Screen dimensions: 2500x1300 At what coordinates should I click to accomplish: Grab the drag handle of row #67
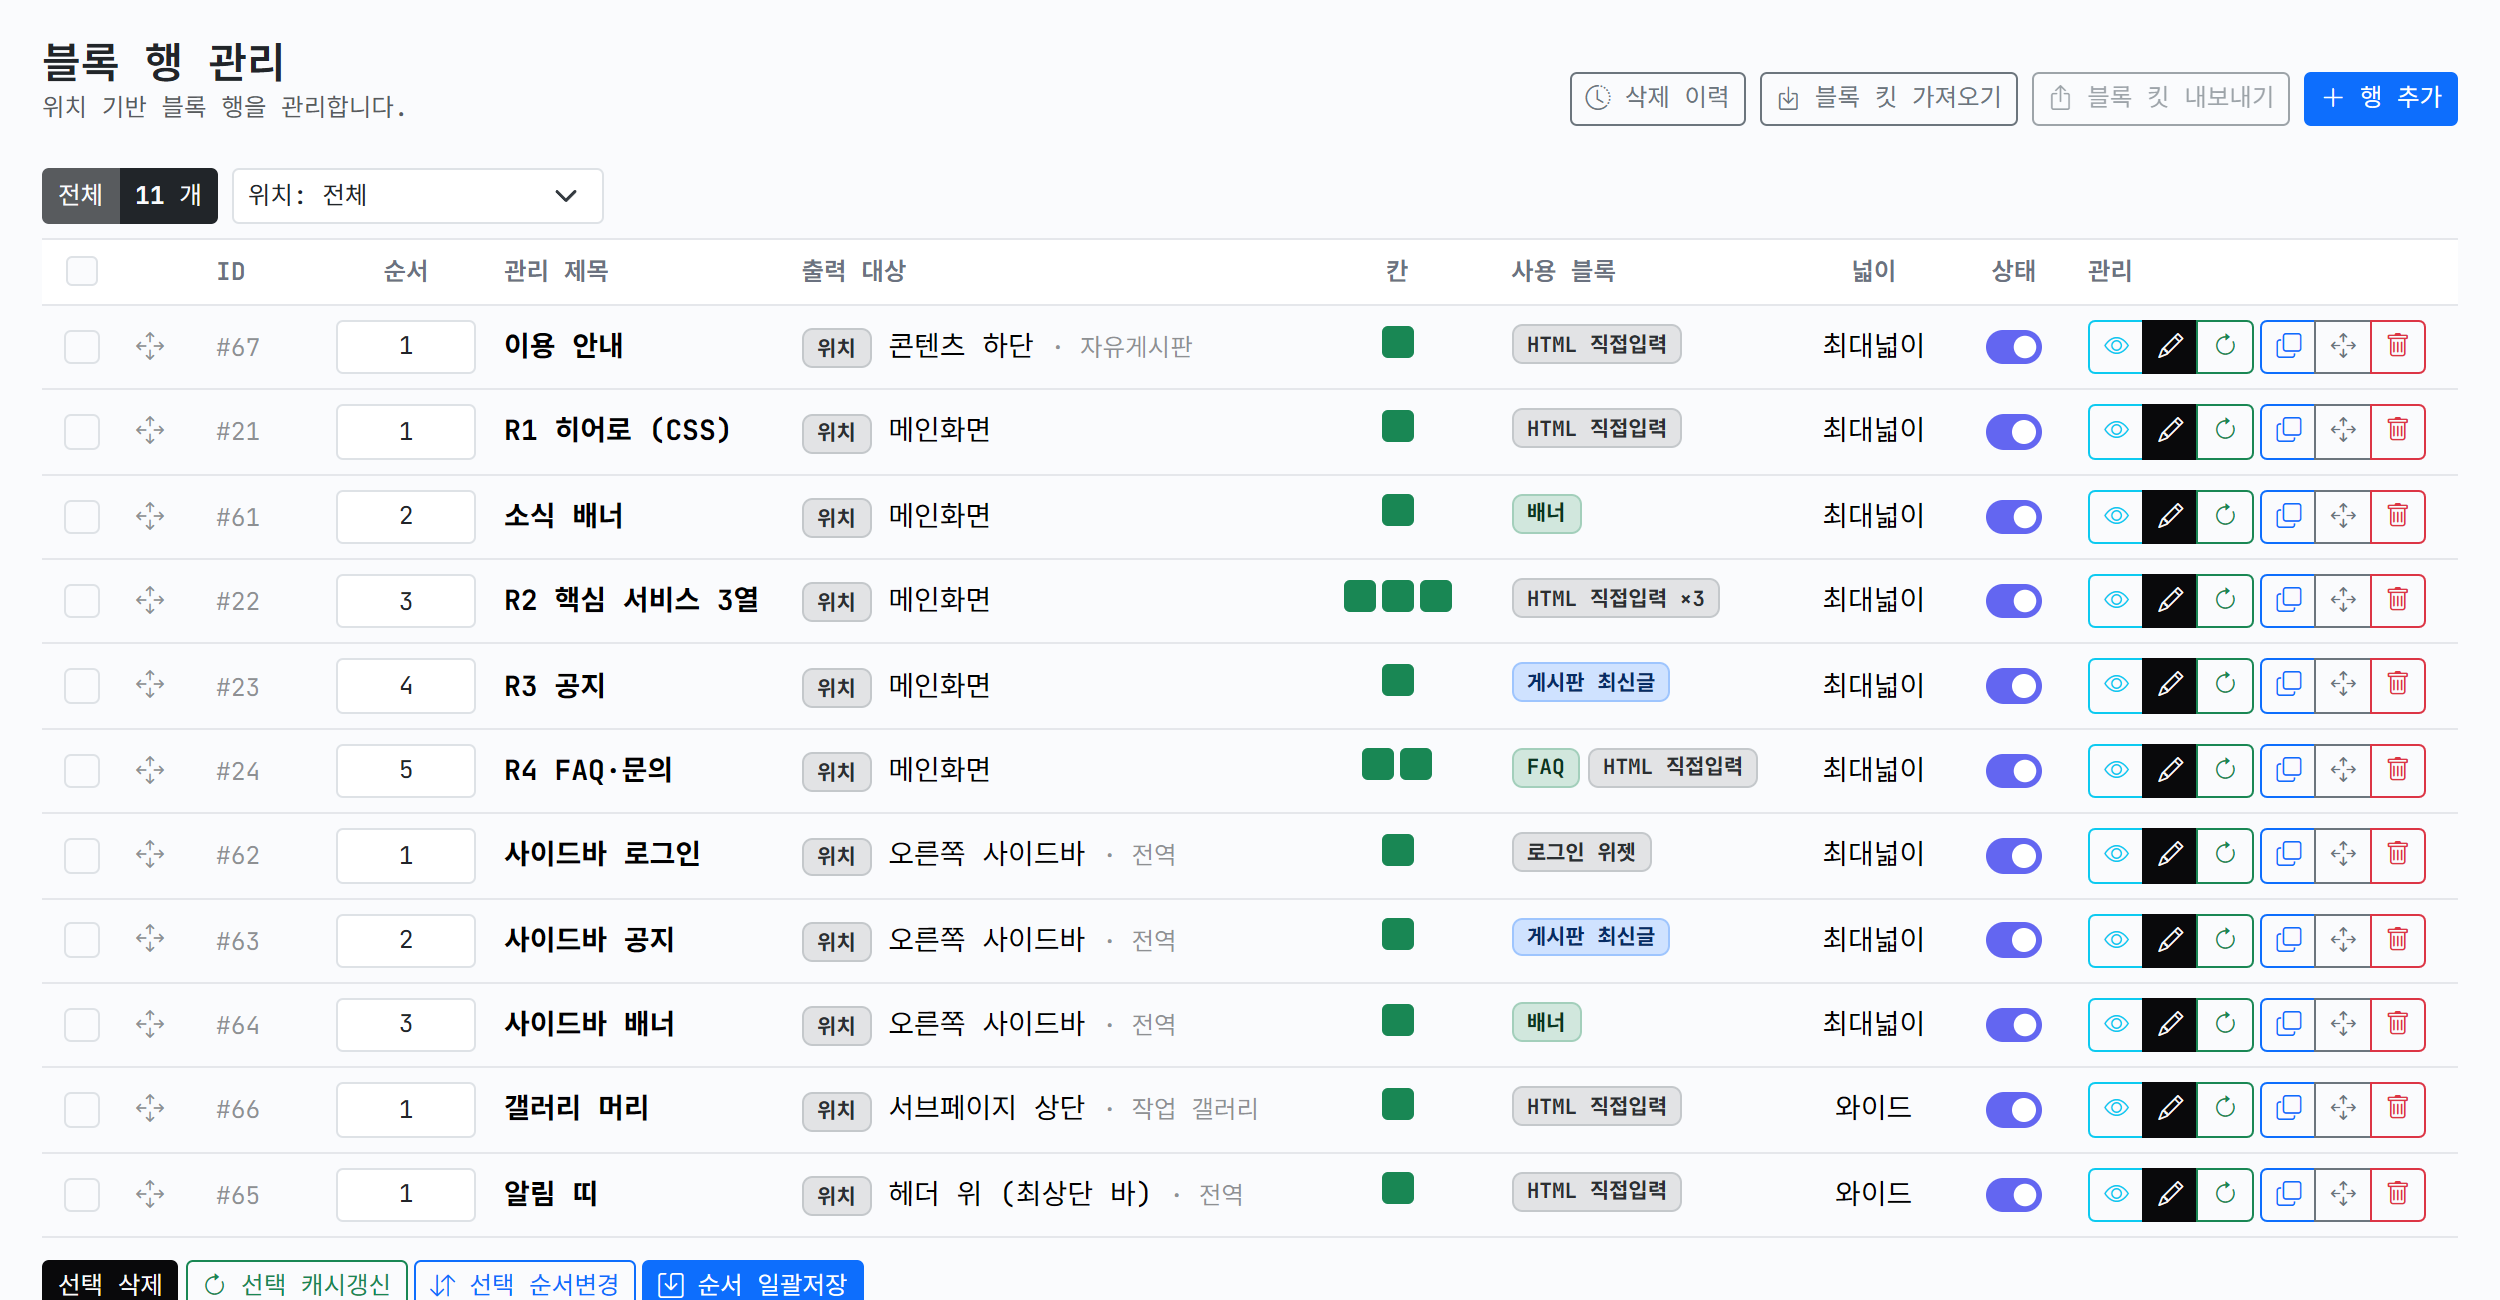[150, 346]
